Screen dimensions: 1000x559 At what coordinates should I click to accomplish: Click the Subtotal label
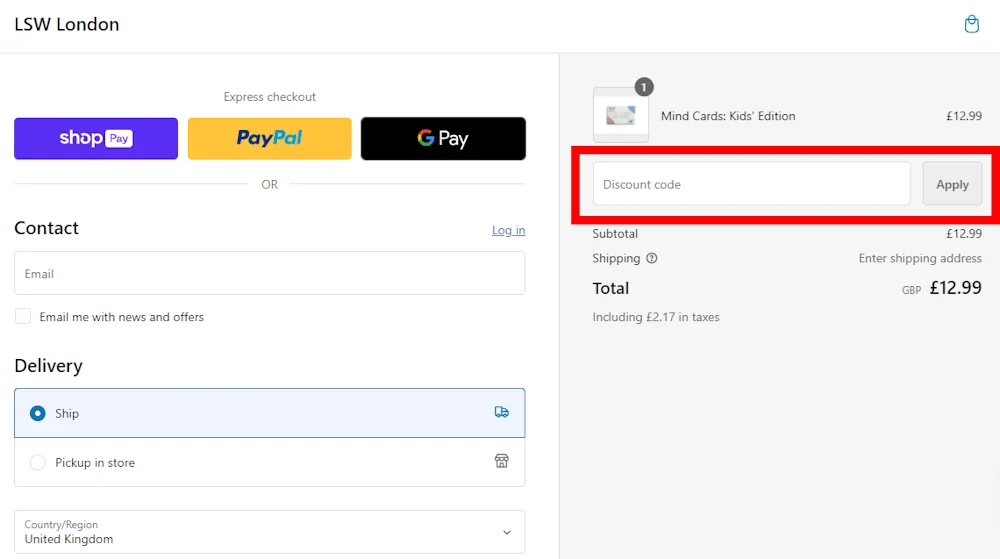point(615,233)
